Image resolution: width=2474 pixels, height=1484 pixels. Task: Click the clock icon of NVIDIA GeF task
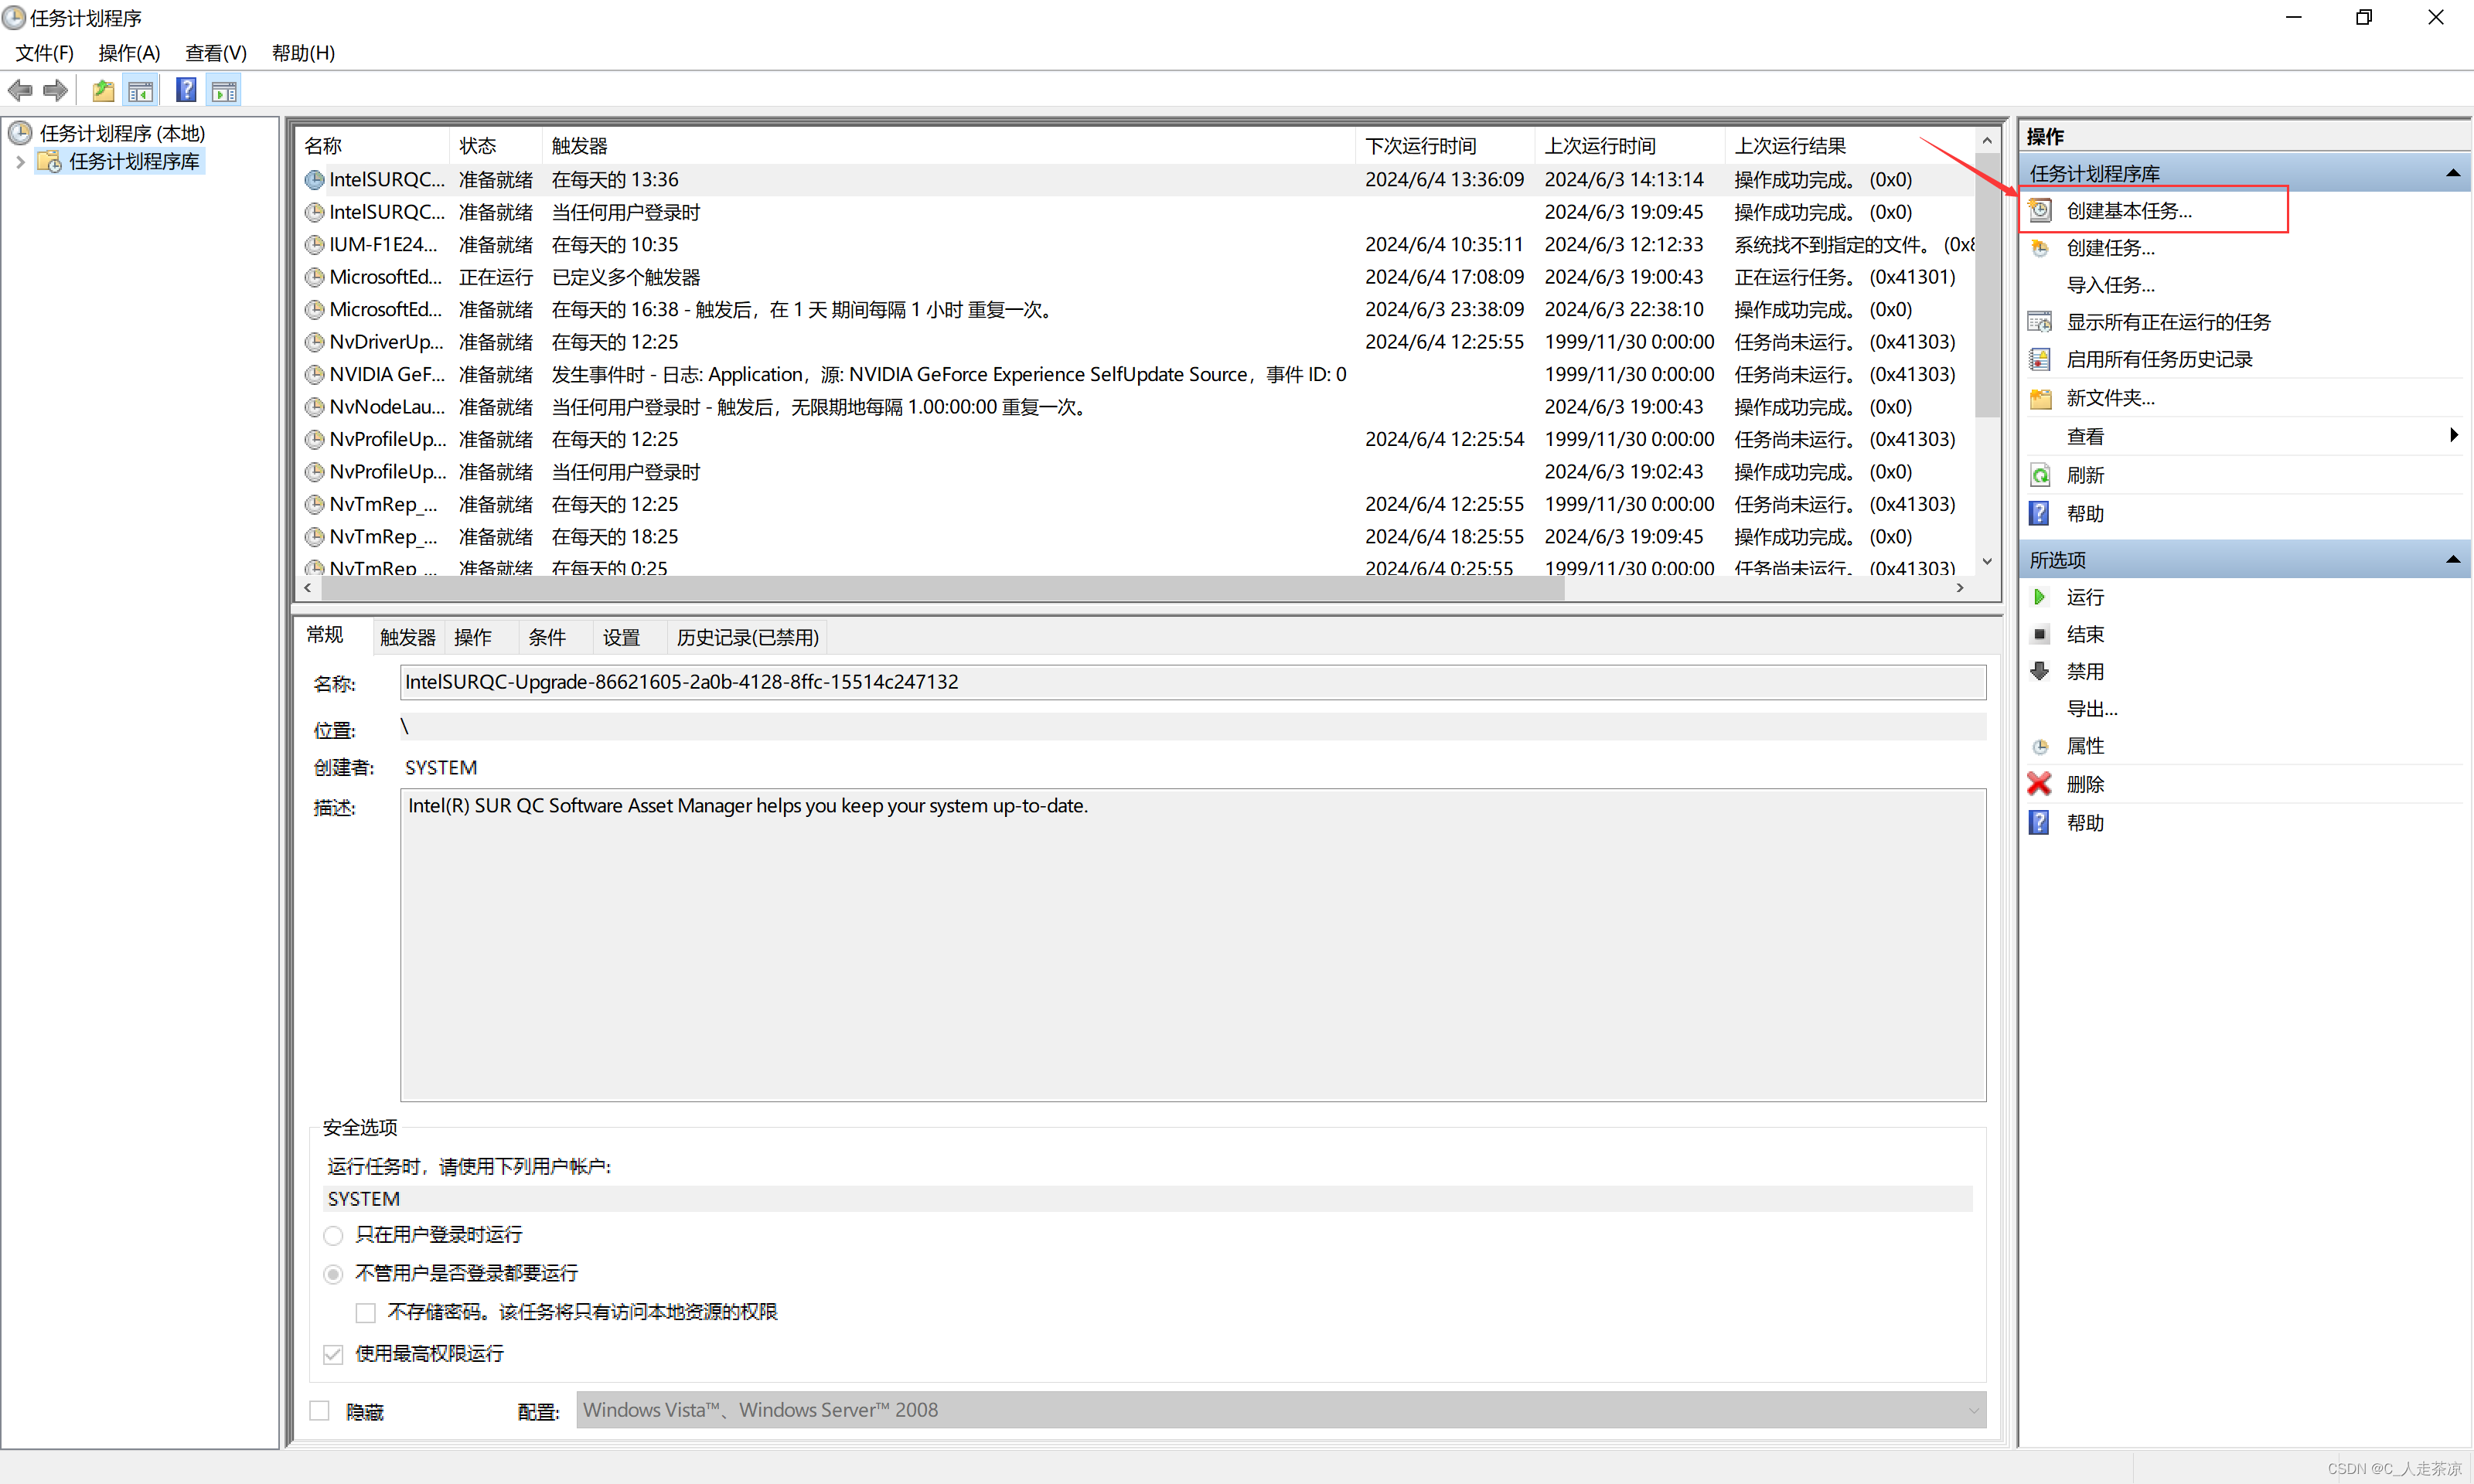[x=314, y=375]
